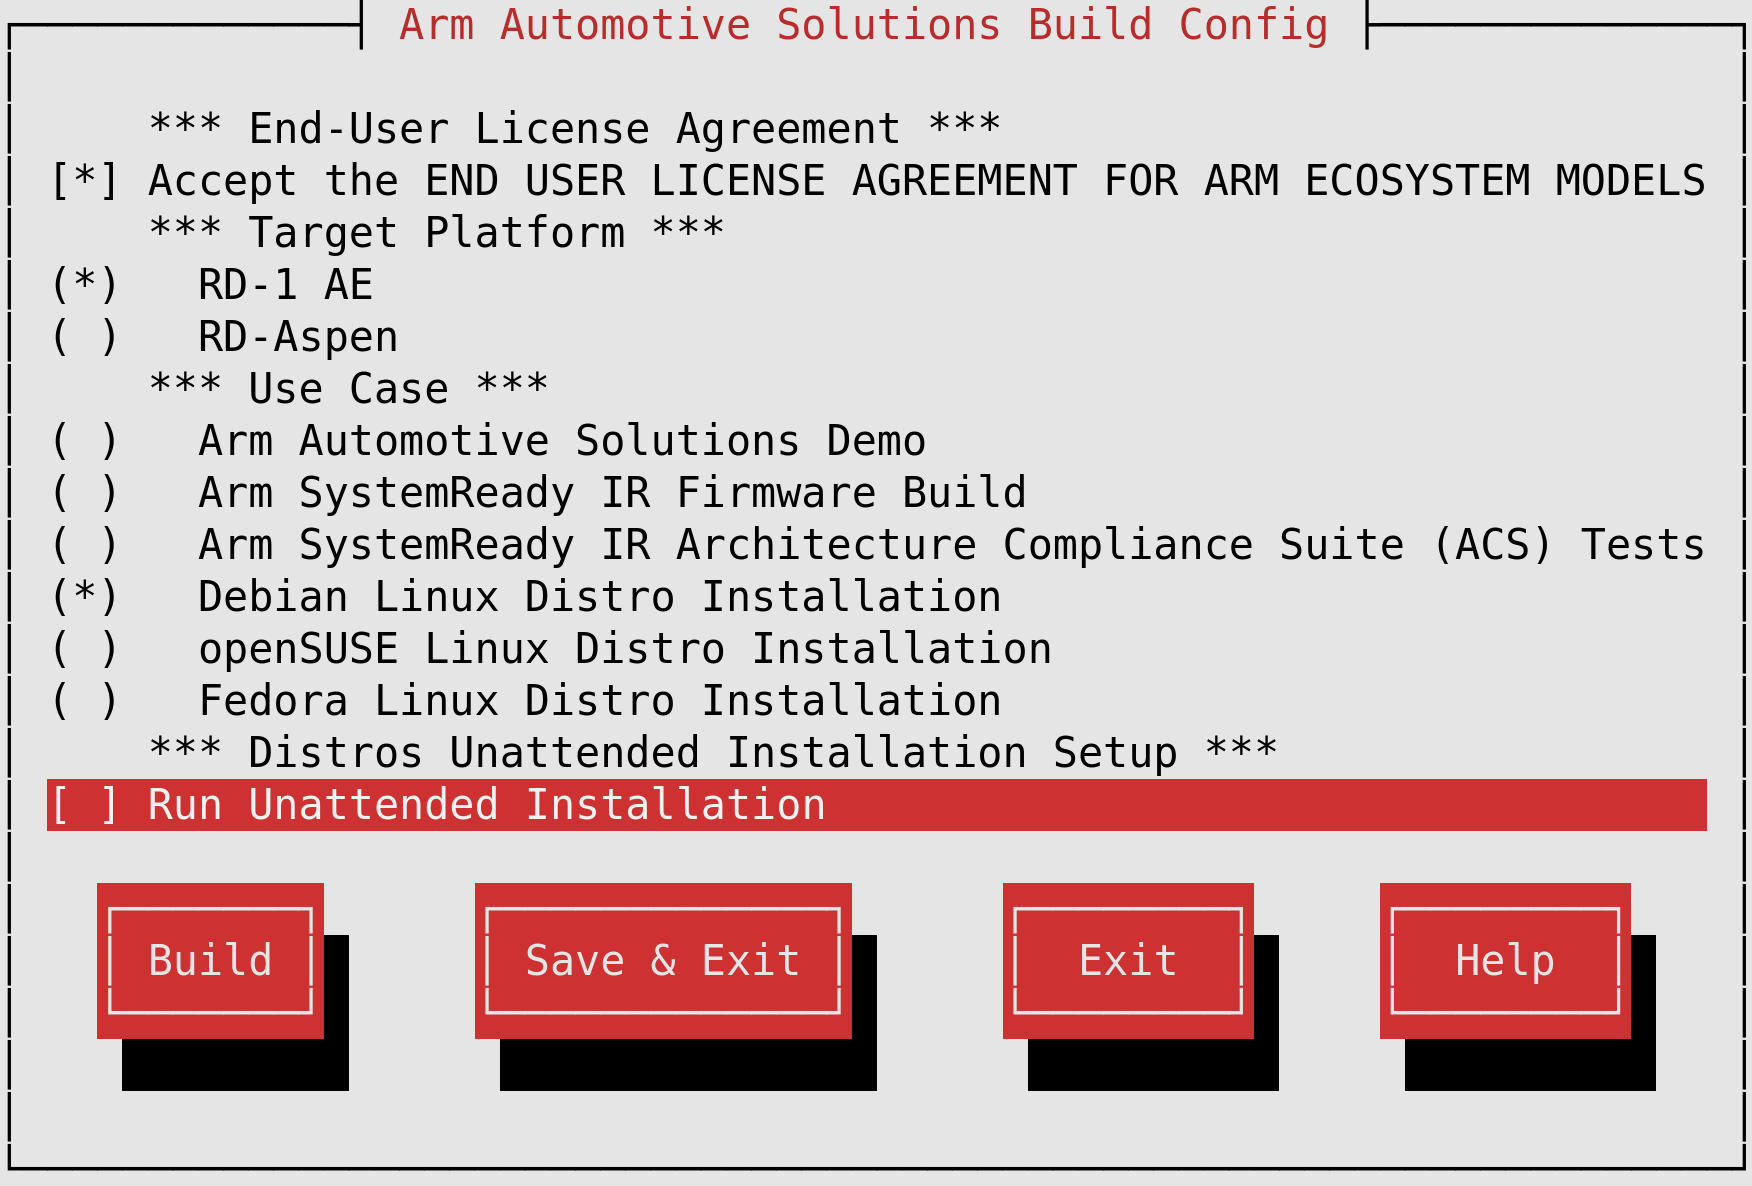Click the Use Case section heading
Viewport: 1752px width, 1186px height.
(x=348, y=389)
